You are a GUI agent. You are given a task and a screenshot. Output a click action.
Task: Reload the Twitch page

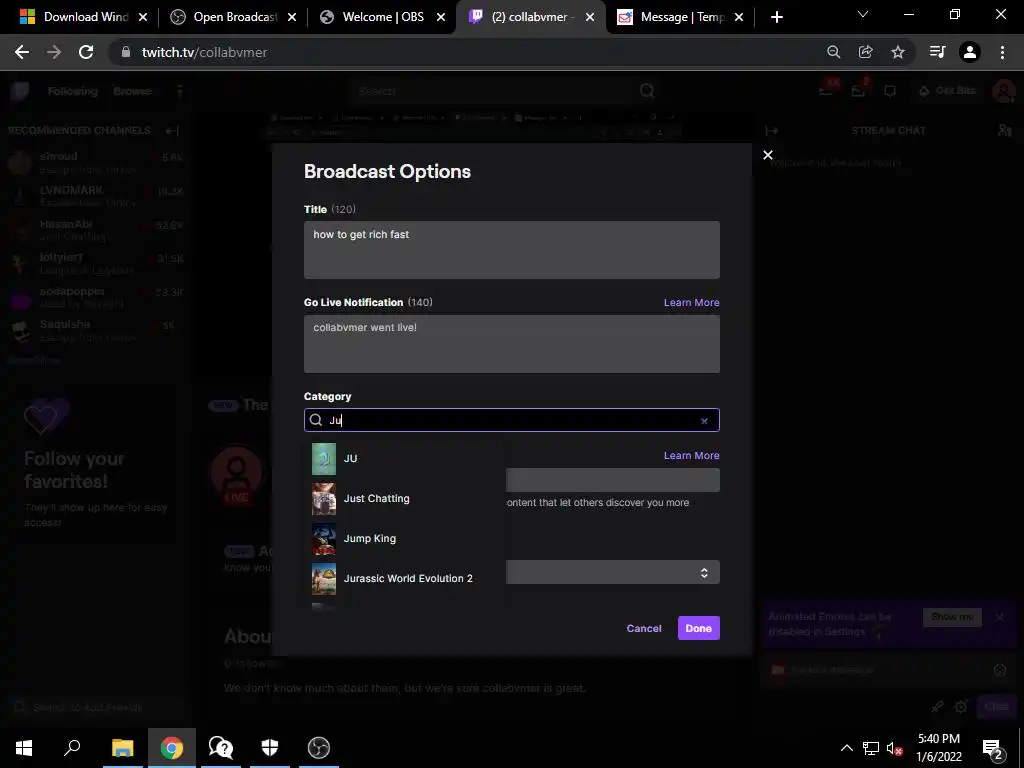pos(86,52)
